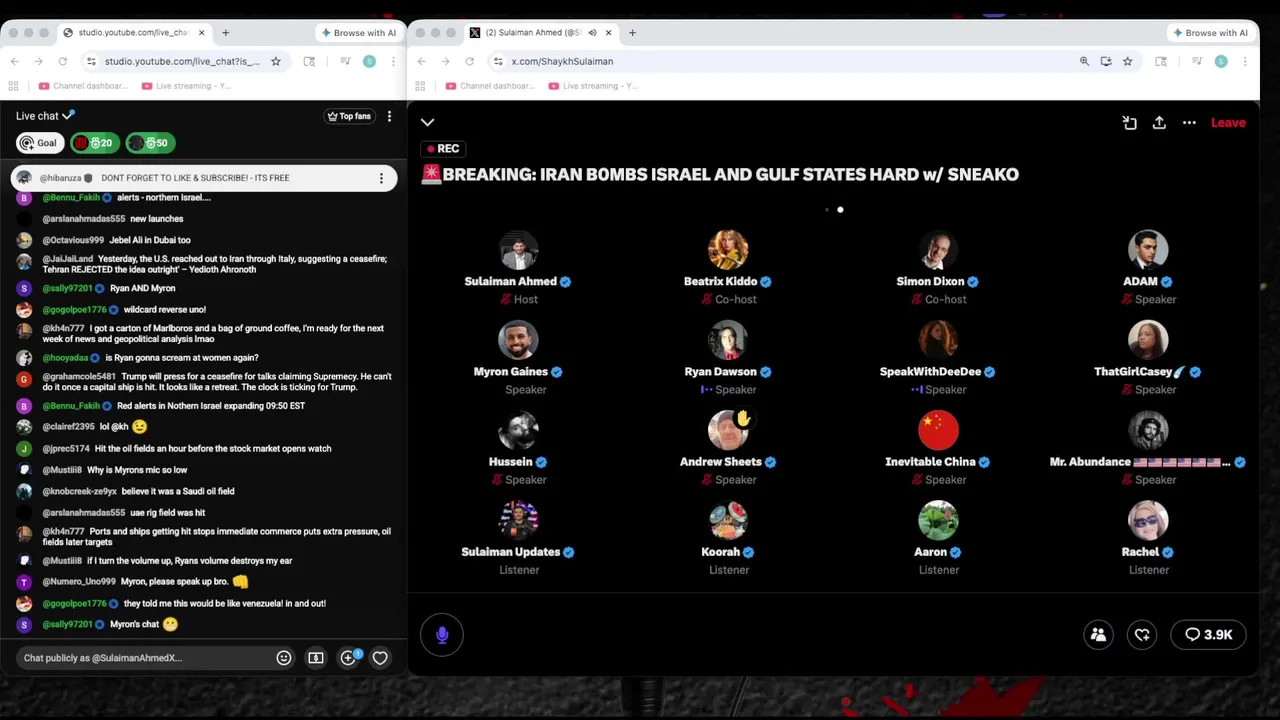Click the Super Chat dollar icon
1280x720 pixels.
coord(316,658)
